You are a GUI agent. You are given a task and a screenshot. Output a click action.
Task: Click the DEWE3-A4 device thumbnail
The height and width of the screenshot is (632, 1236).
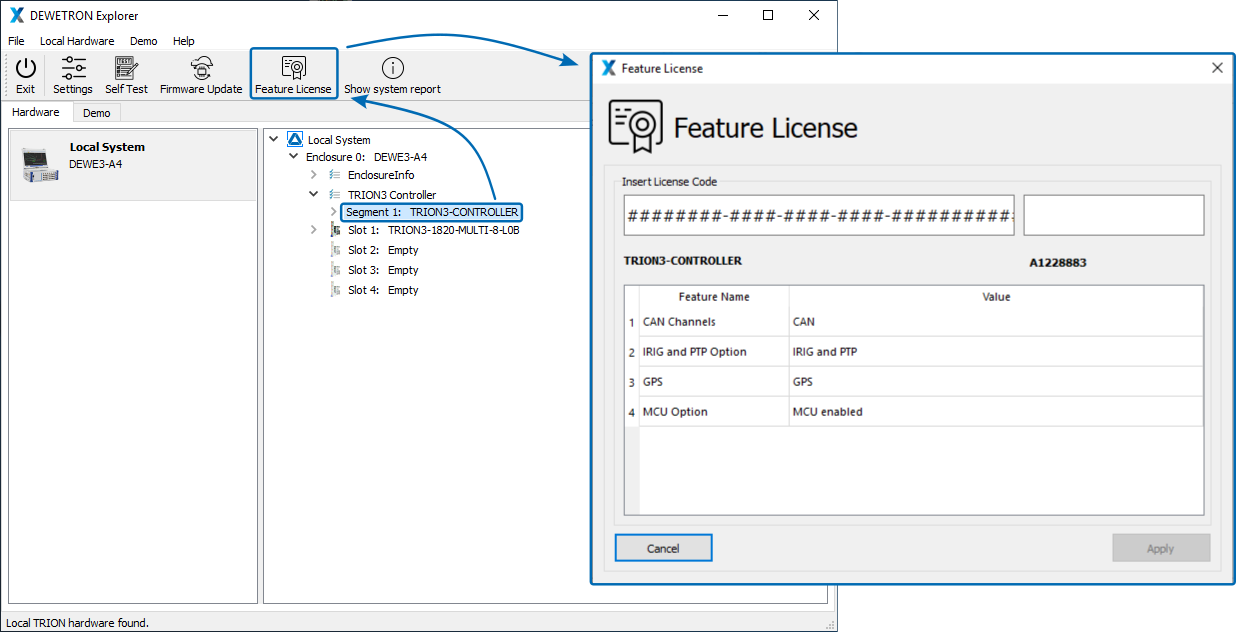click(40, 165)
